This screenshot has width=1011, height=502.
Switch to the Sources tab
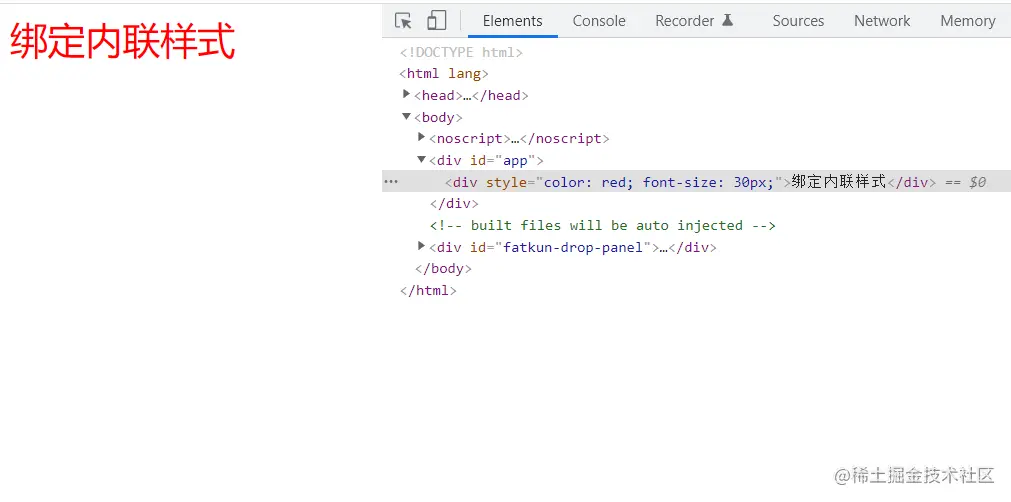click(x=798, y=21)
